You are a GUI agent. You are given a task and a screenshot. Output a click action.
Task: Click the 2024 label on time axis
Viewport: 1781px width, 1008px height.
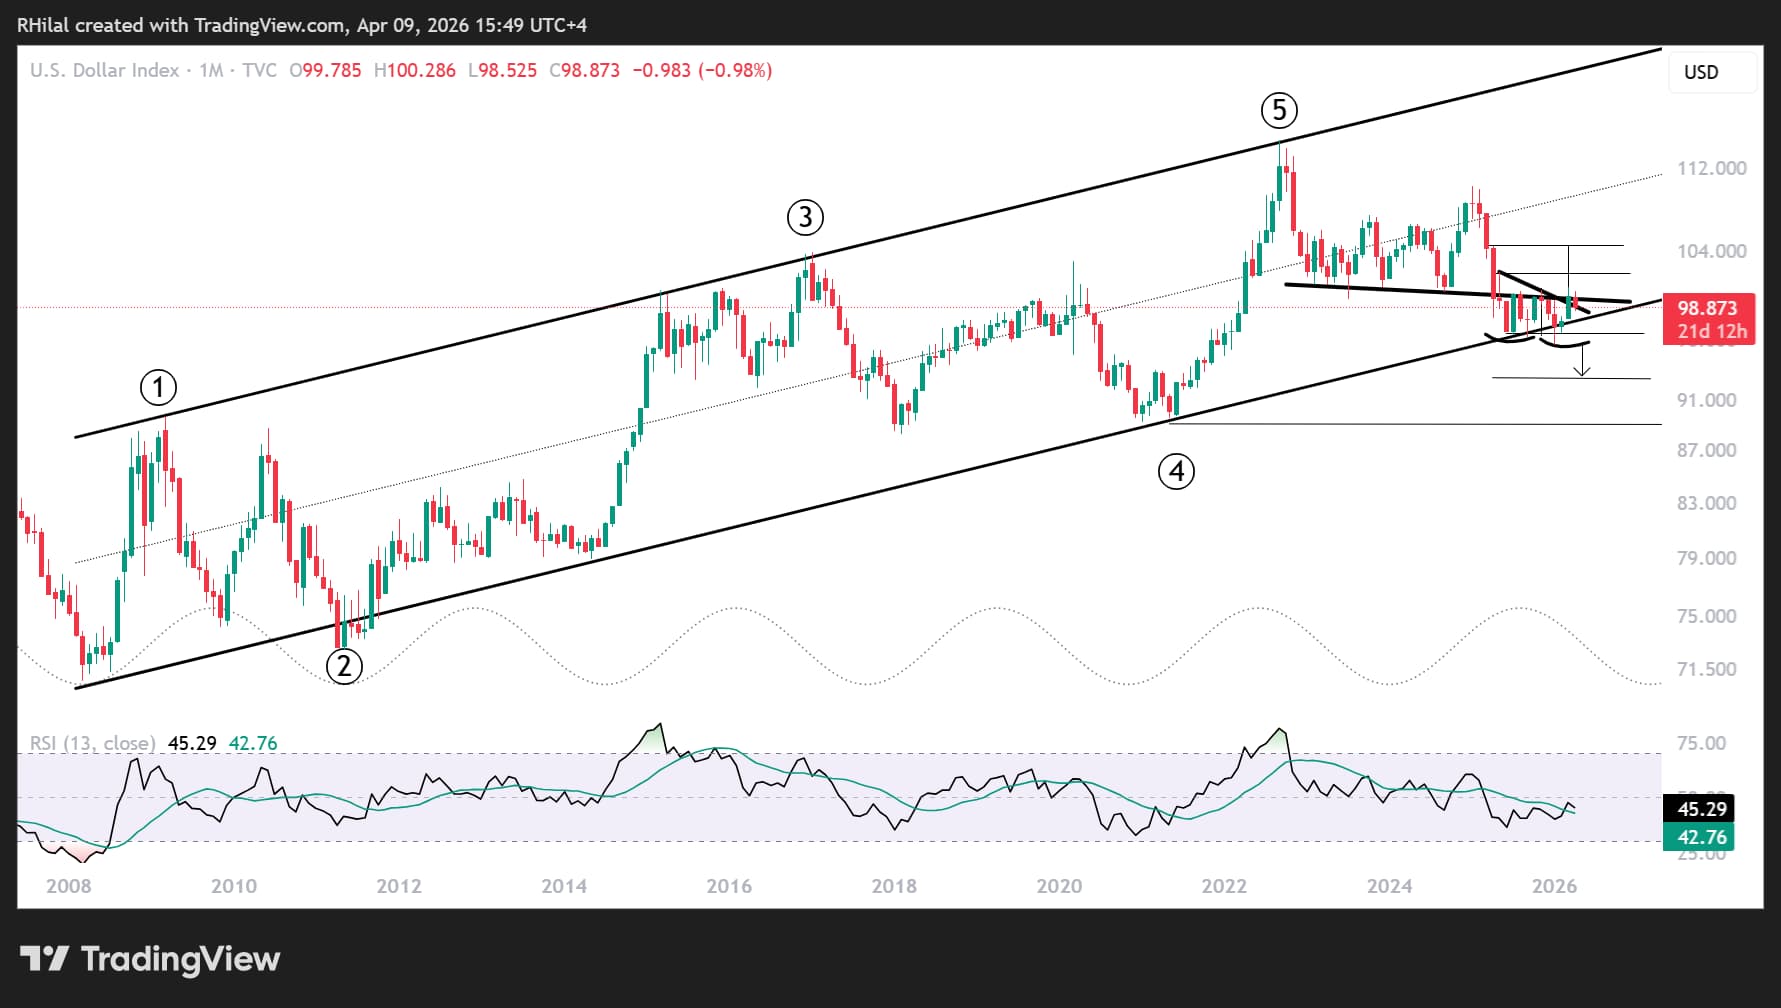(1389, 886)
